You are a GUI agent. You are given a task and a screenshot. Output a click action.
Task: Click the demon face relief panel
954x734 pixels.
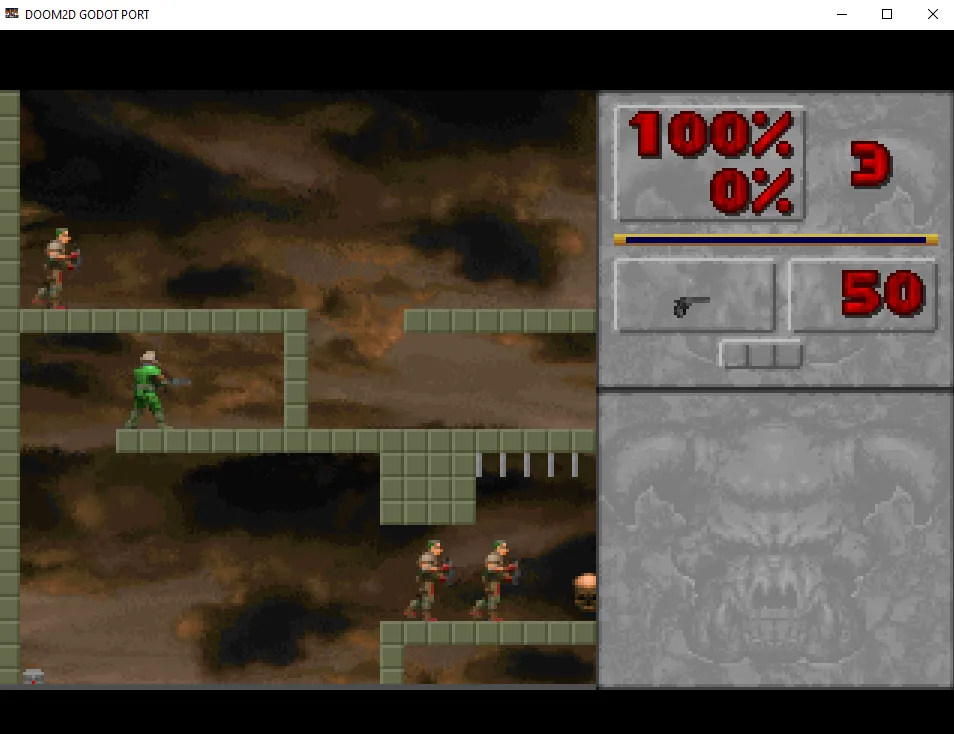click(x=775, y=539)
